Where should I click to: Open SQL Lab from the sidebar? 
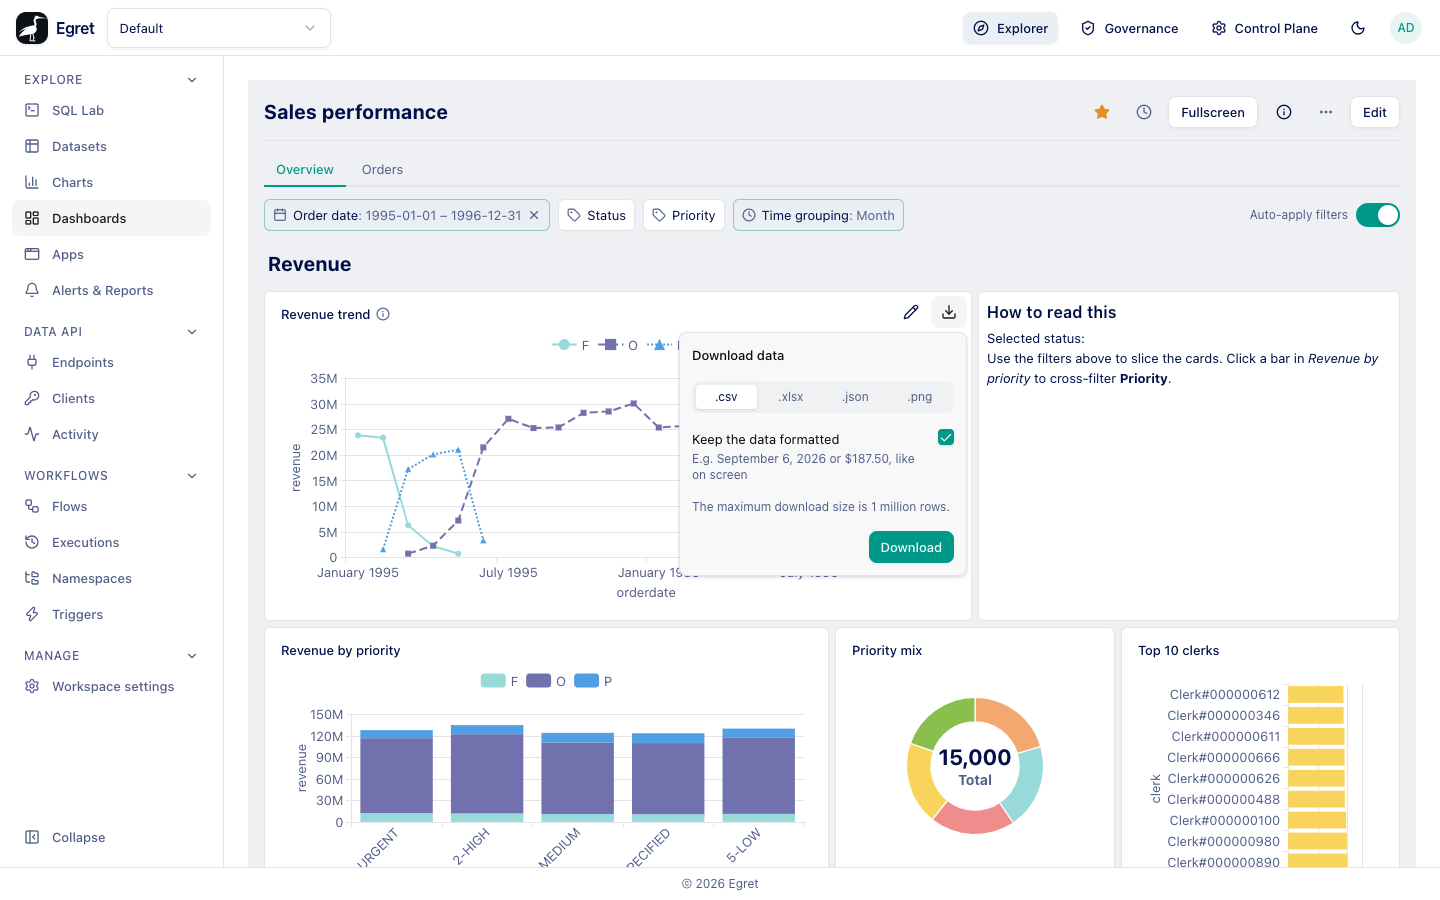pyautogui.click(x=112, y=110)
